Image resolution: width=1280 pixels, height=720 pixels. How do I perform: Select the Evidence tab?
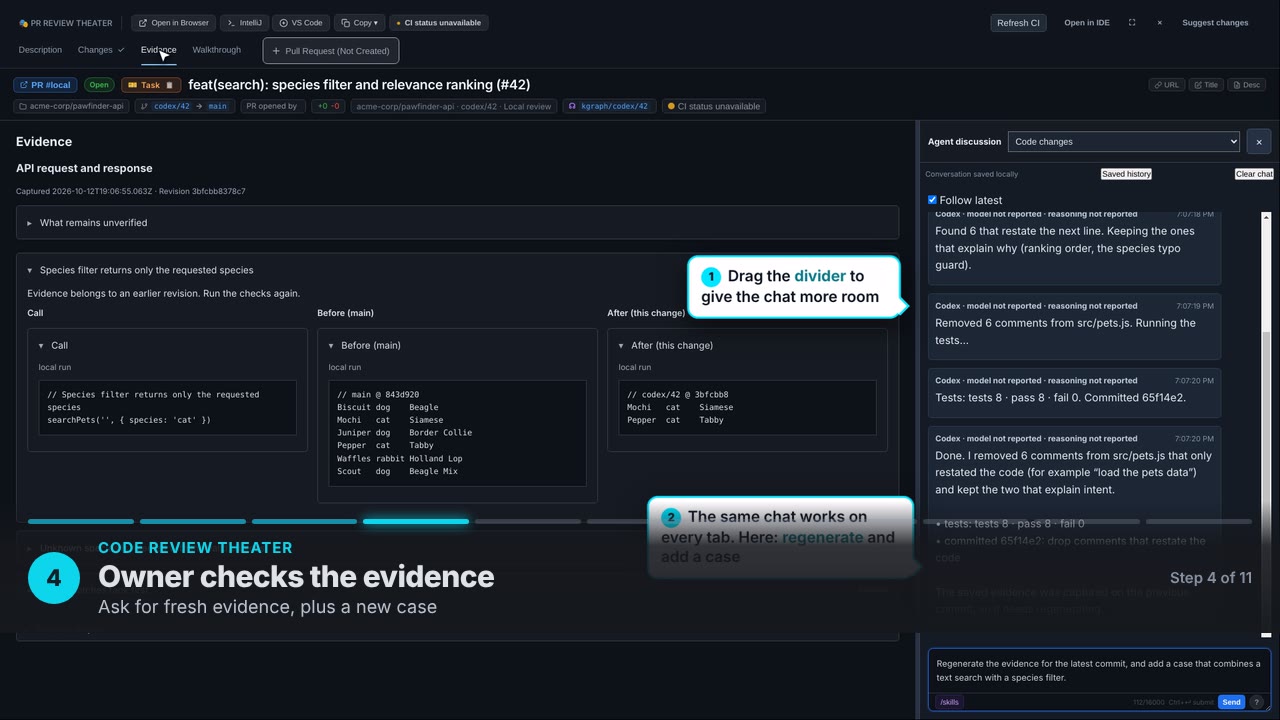point(158,50)
